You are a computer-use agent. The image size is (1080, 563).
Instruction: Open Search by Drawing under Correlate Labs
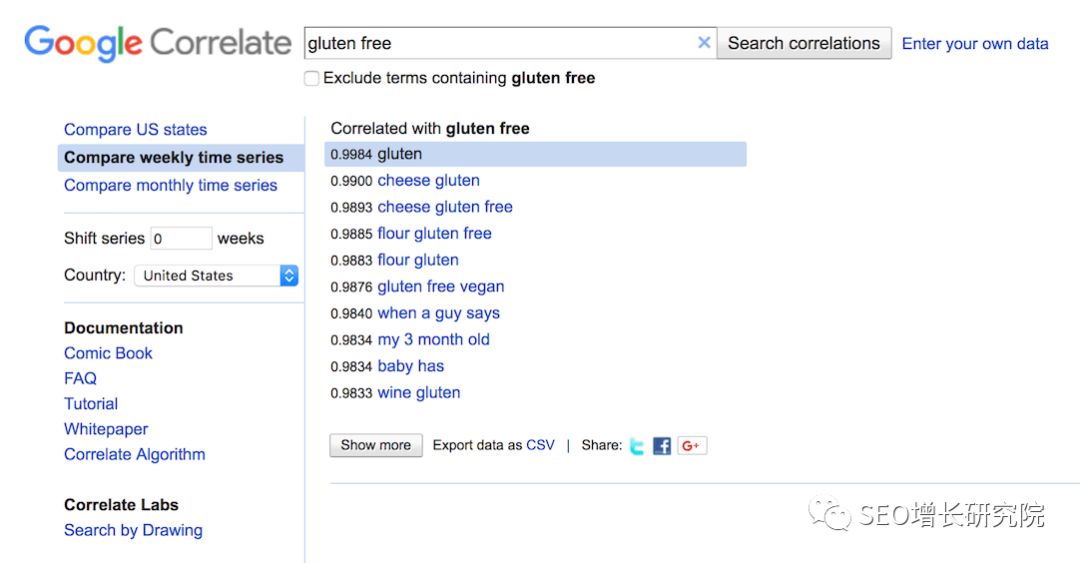tap(133, 531)
